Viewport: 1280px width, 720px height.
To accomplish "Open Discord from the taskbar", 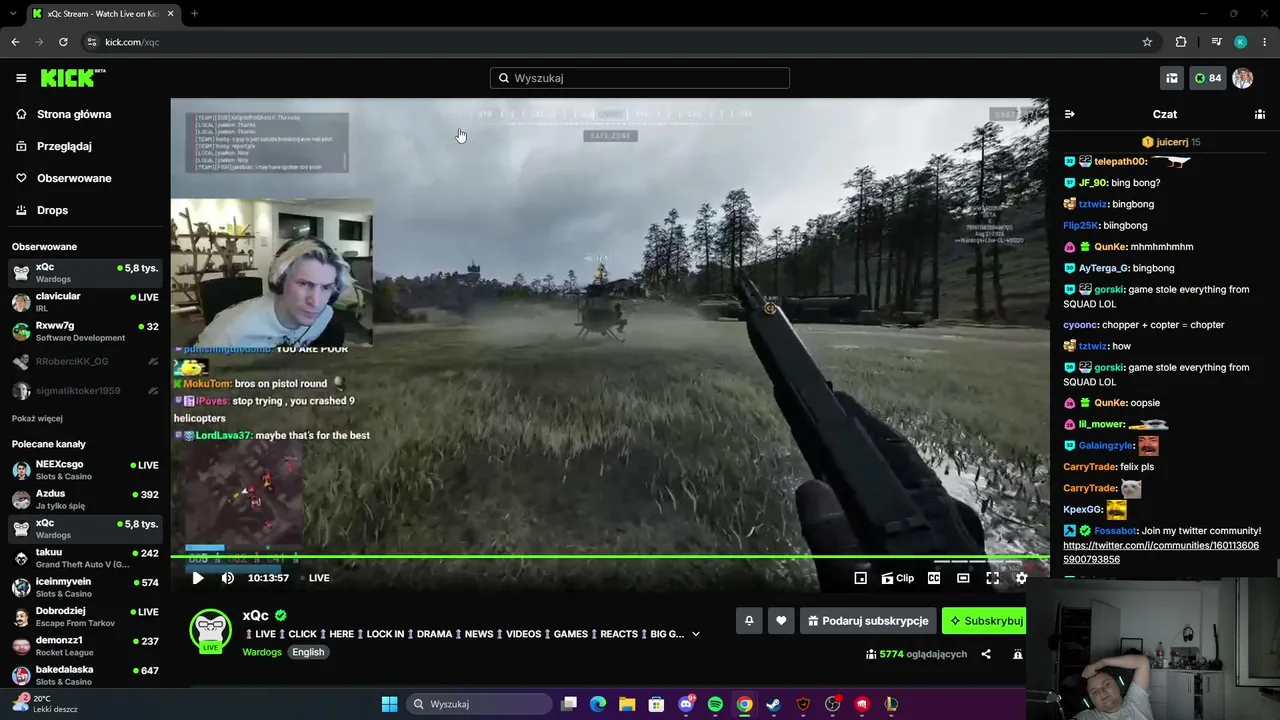I will (x=686, y=704).
